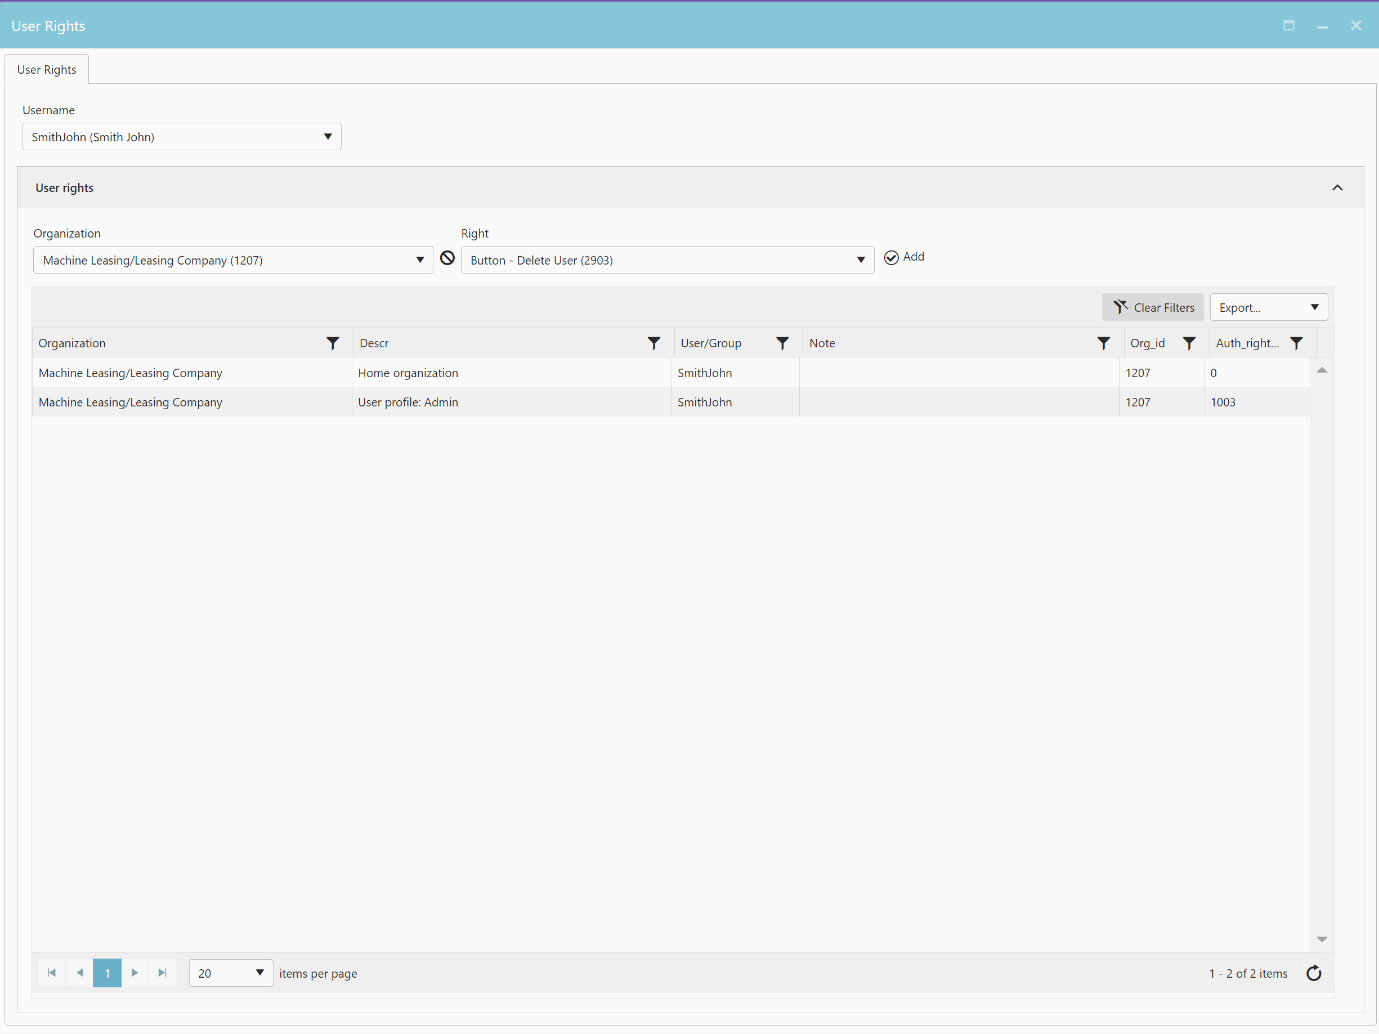The height and width of the screenshot is (1034, 1379).
Task: Open the Note column filter icon
Action: tap(1104, 343)
